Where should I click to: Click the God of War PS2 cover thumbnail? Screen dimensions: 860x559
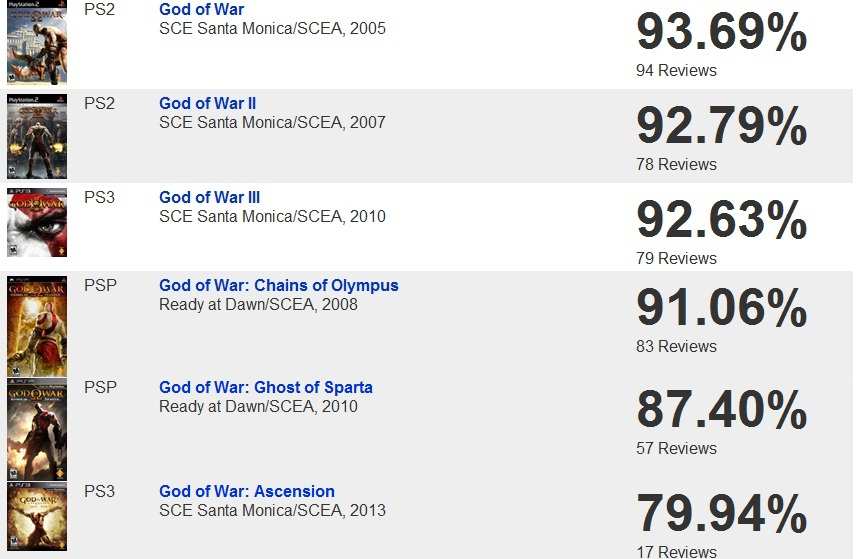[37, 42]
